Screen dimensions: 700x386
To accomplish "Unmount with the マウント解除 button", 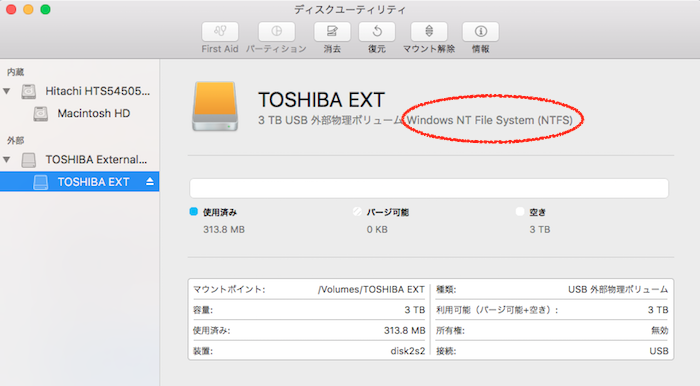I will coord(429,32).
